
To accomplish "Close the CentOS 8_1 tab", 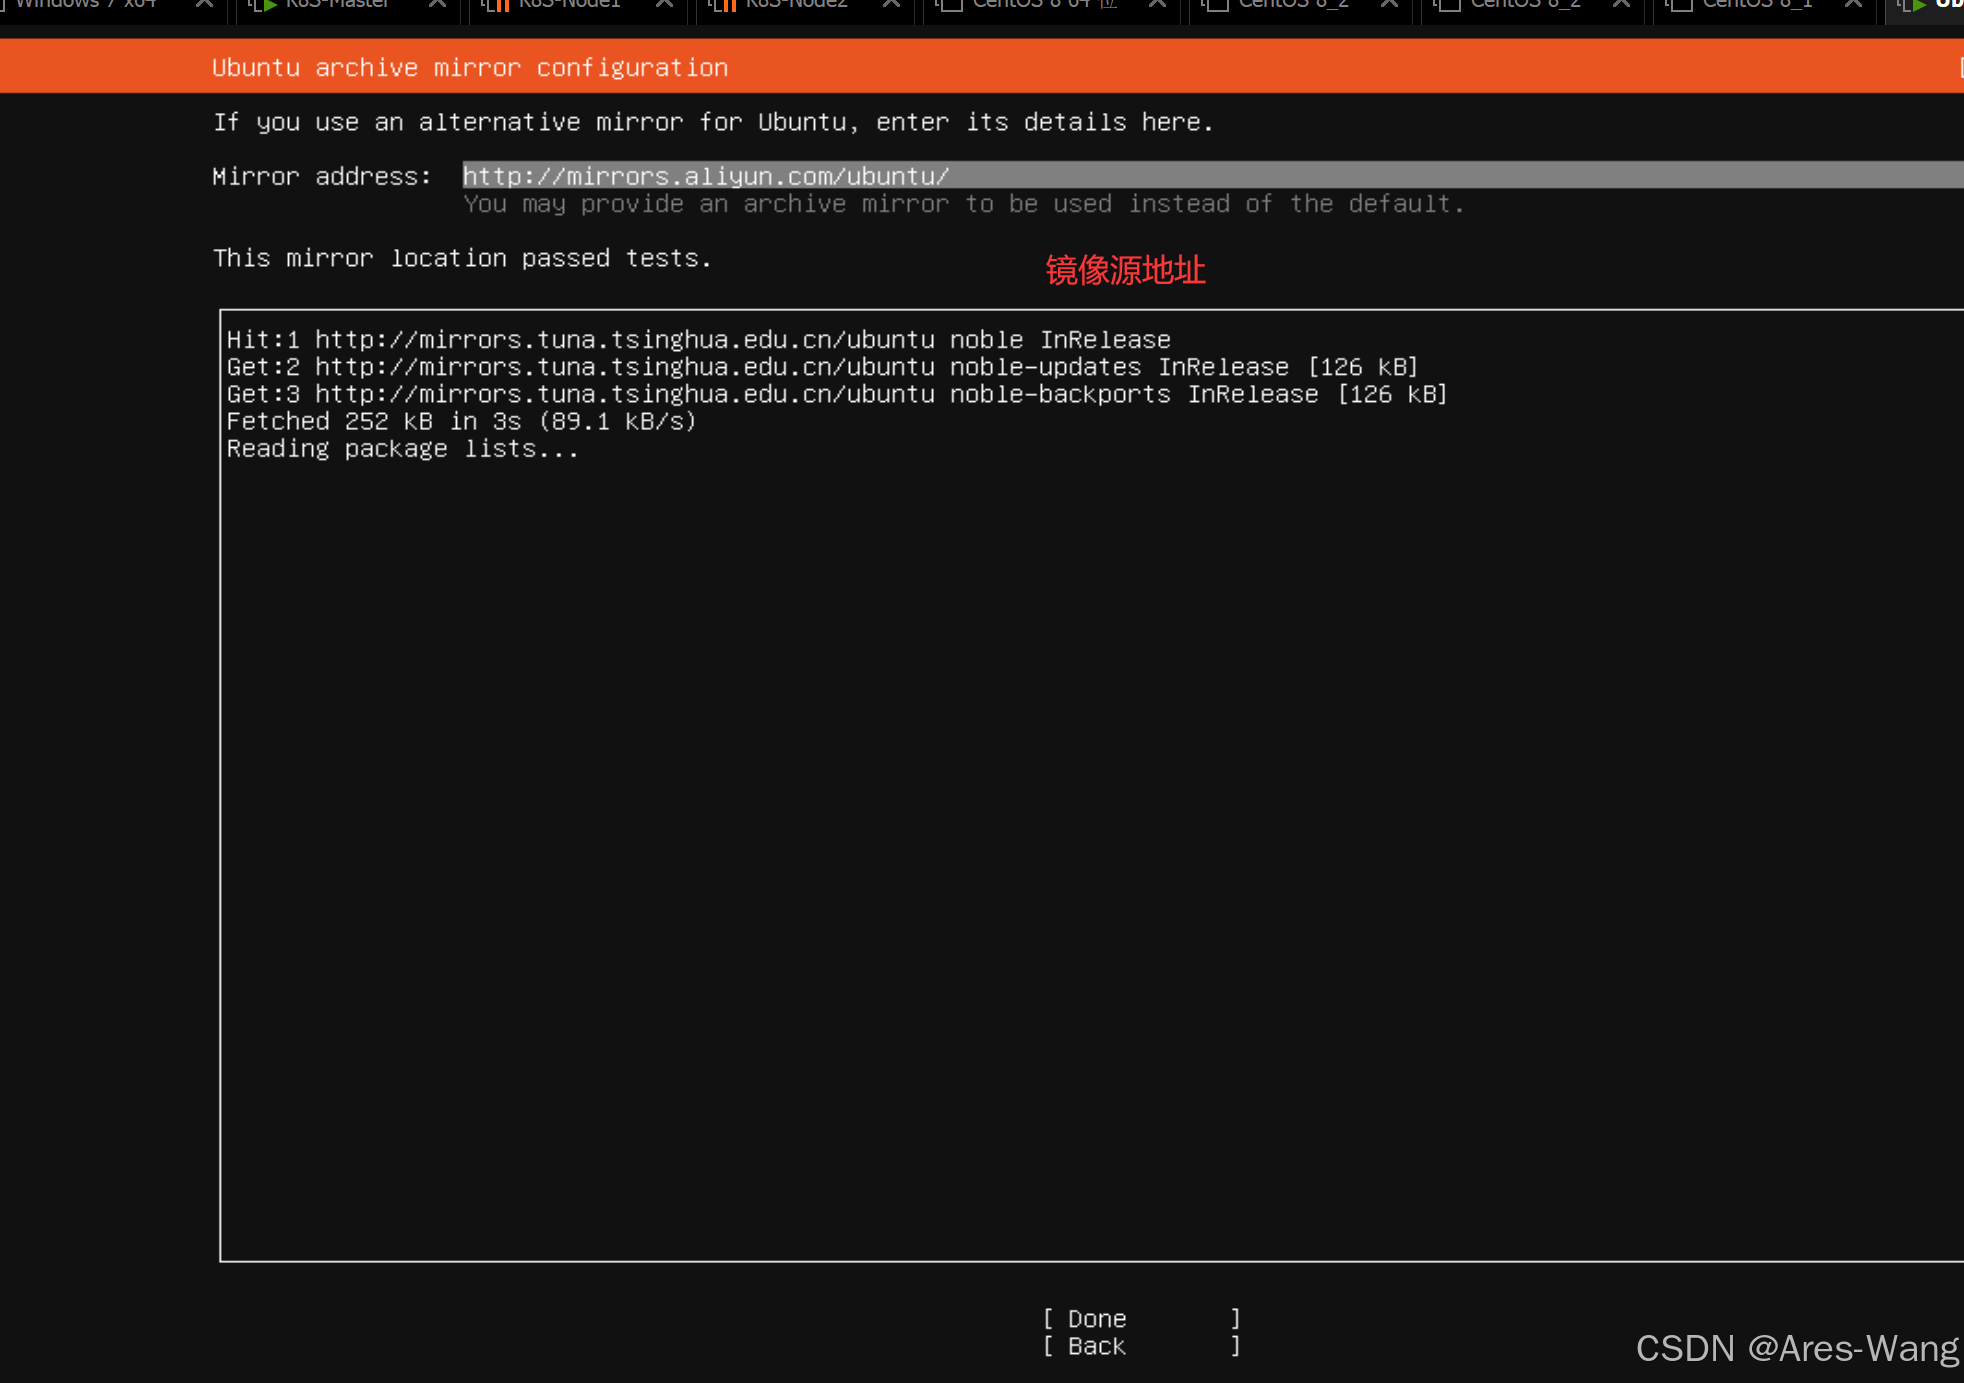I will 1853,4.
